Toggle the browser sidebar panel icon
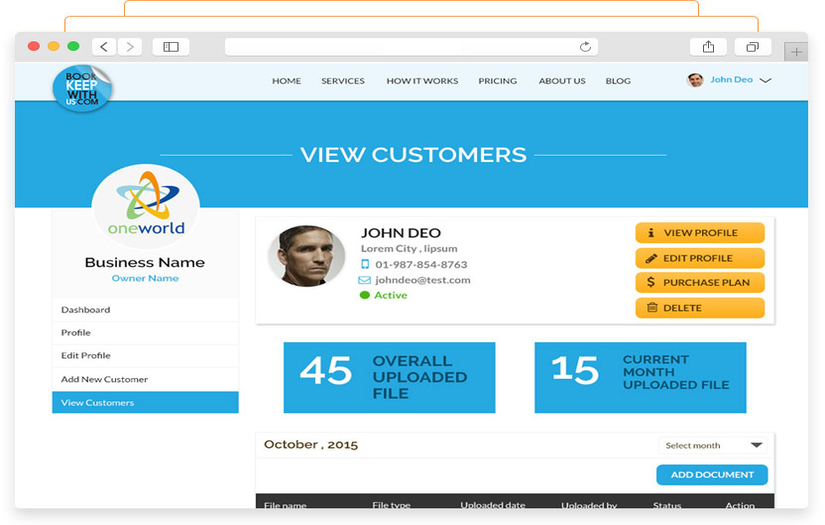The image size is (825, 525). pyautogui.click(x=170, y=47)
